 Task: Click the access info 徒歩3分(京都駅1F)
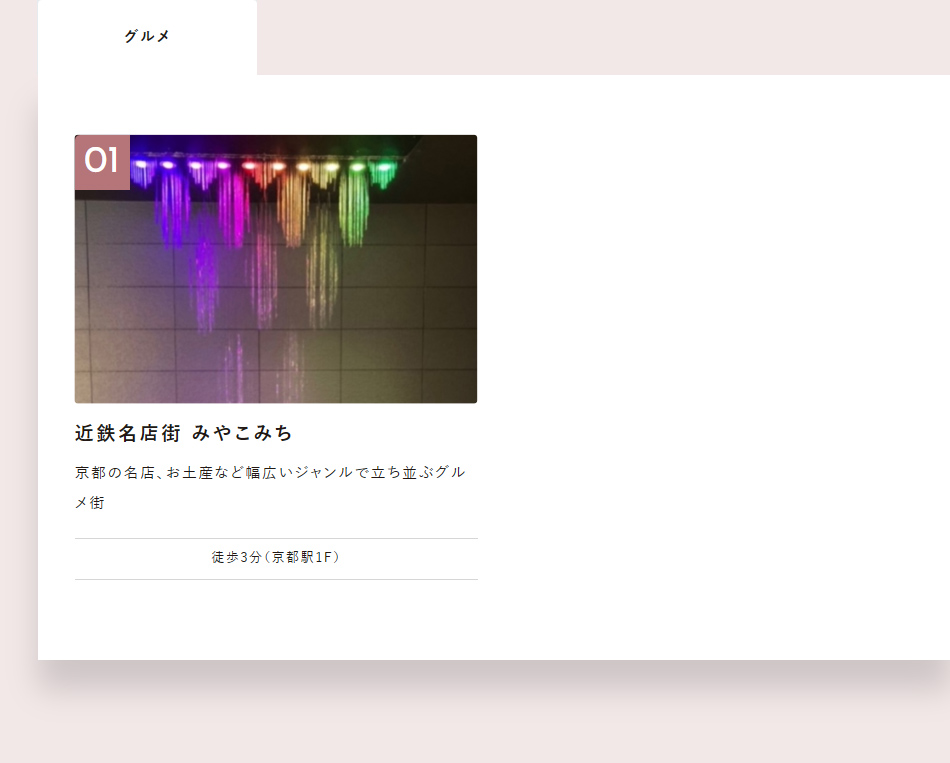[x=276, y=557]
